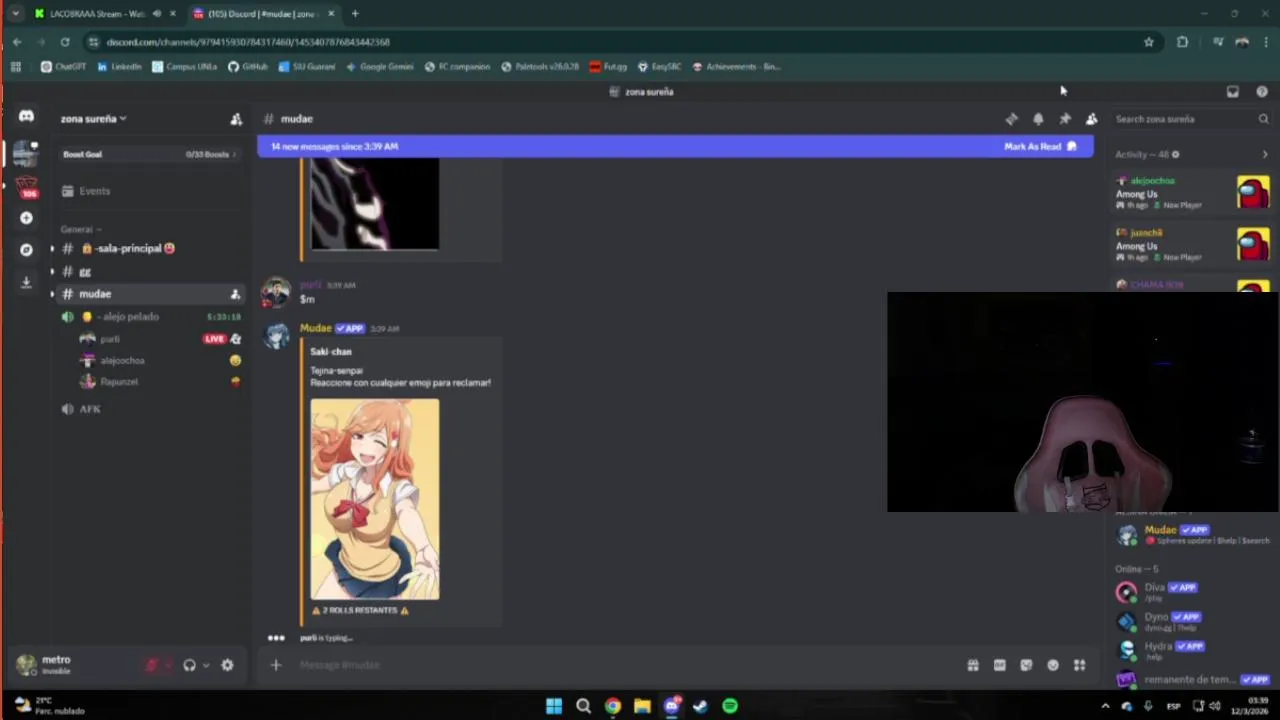Open the Help question mark icon
The image size is (1280, 720).
pos(1262,92)
